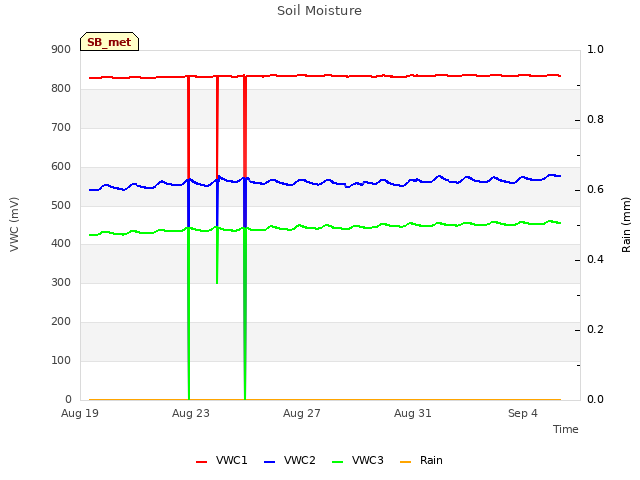Viewport: 640px width, 480px height.
Task: Click the Aug 19 date tick
Action: click(x=80, y=413)
